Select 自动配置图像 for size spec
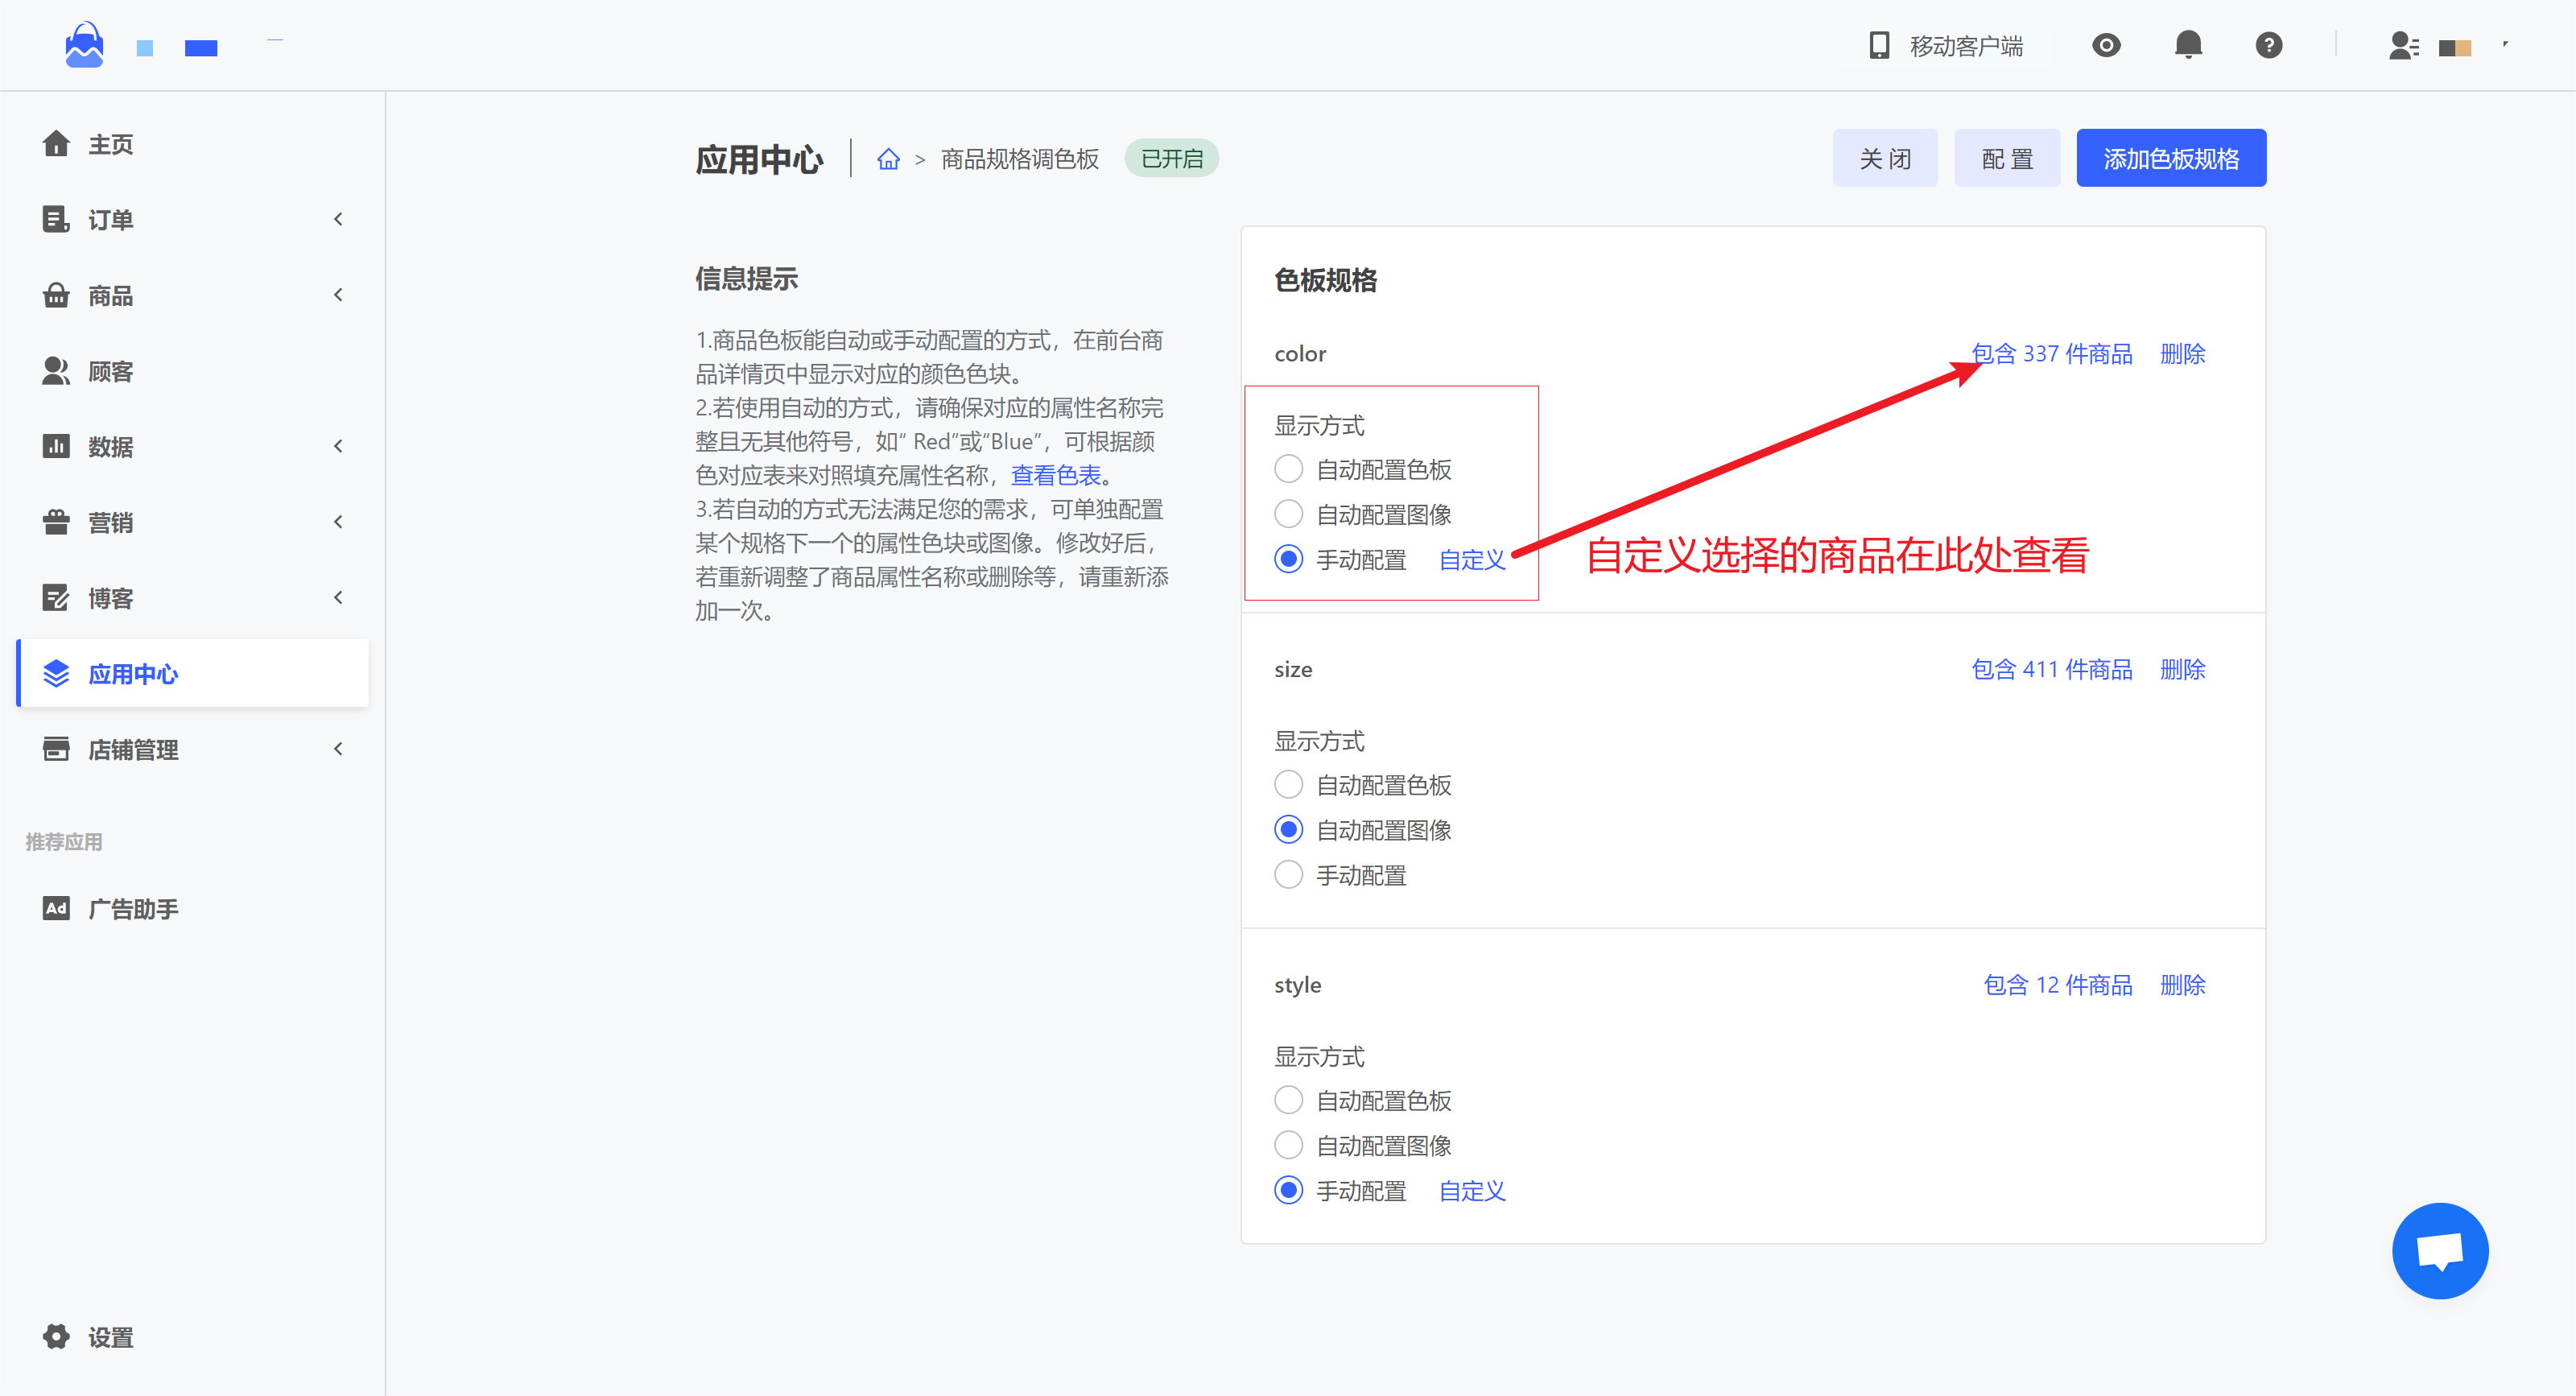Image resolution: width=2576 pixels, height=1396 pixels. click(x=1289, y=830)
